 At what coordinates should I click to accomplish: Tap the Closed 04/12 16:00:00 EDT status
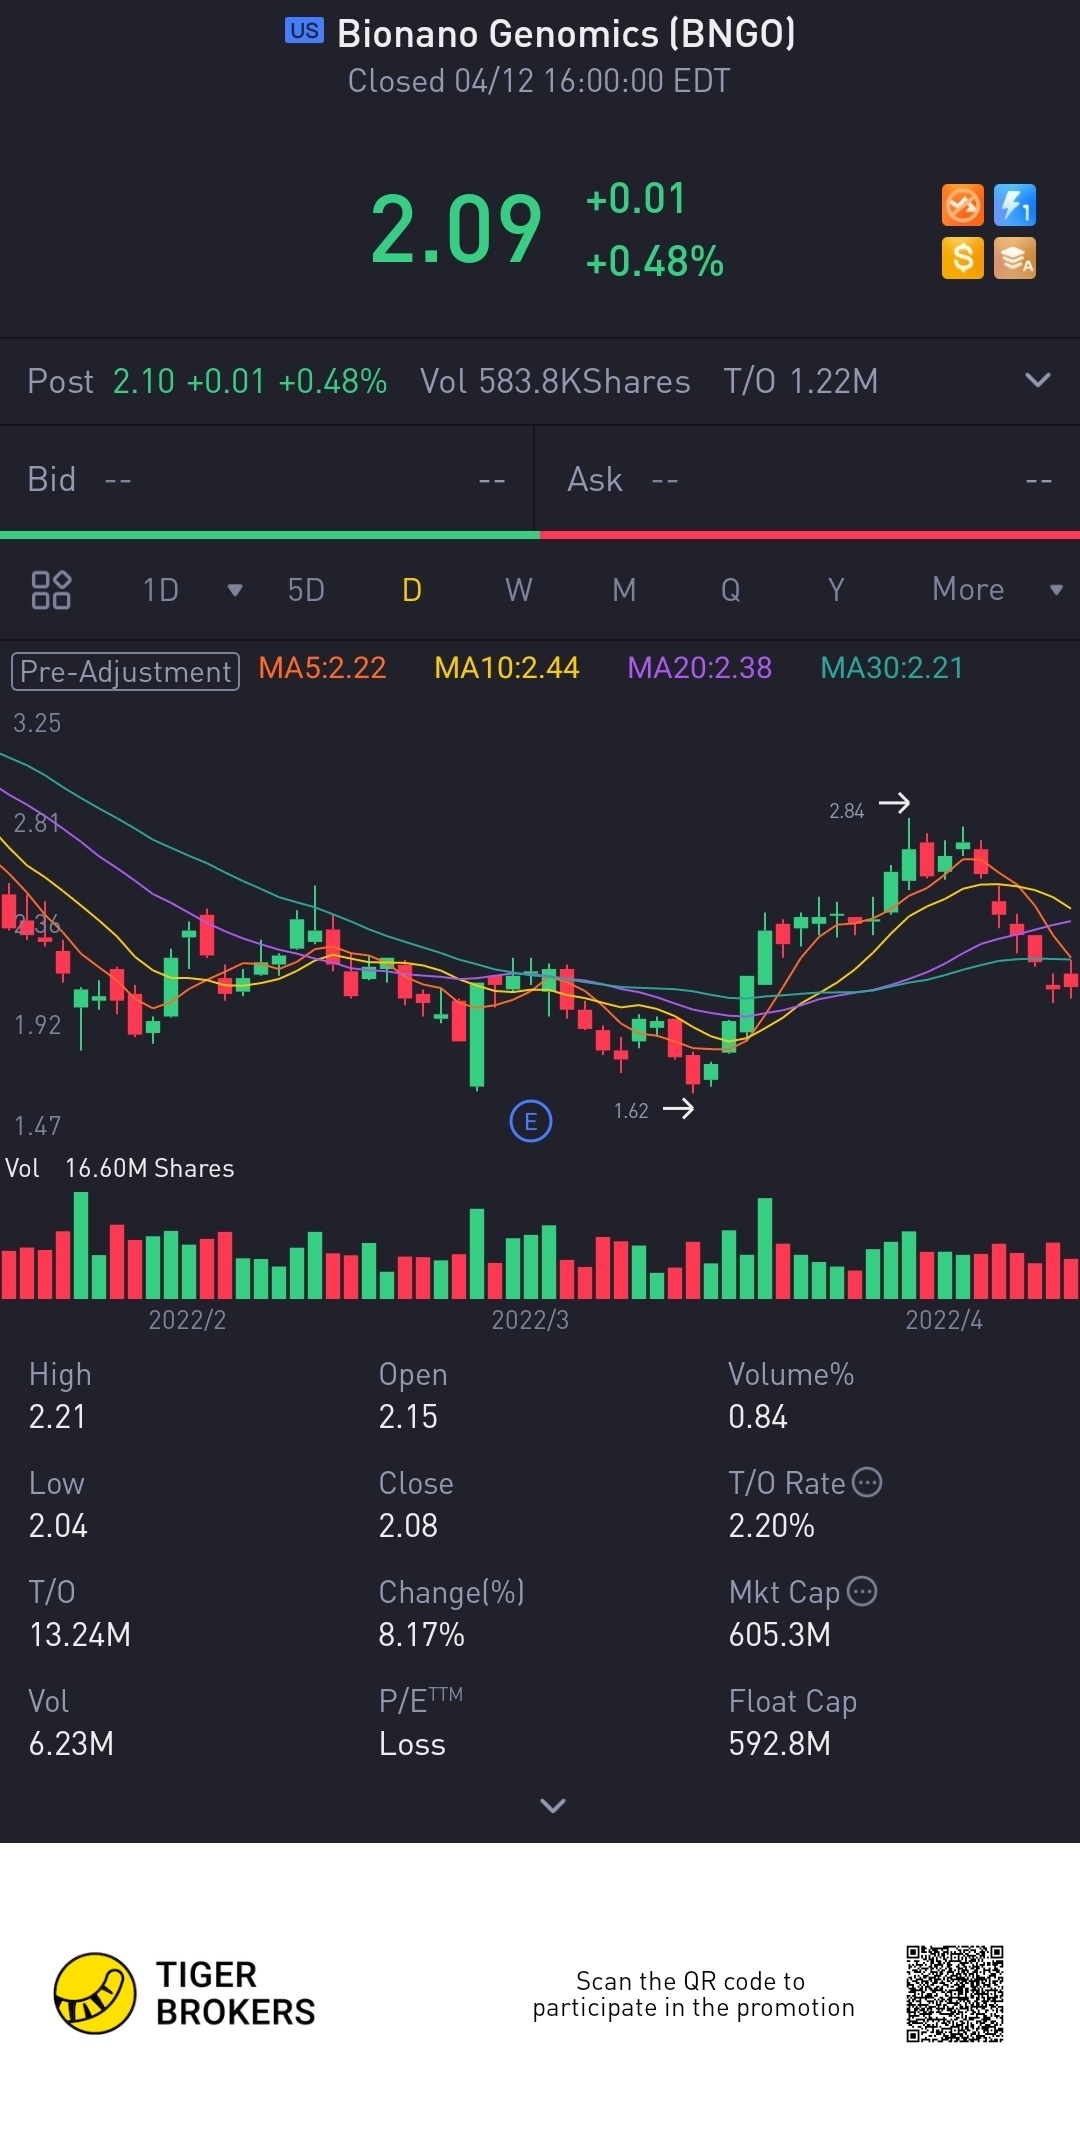(539, 81)
